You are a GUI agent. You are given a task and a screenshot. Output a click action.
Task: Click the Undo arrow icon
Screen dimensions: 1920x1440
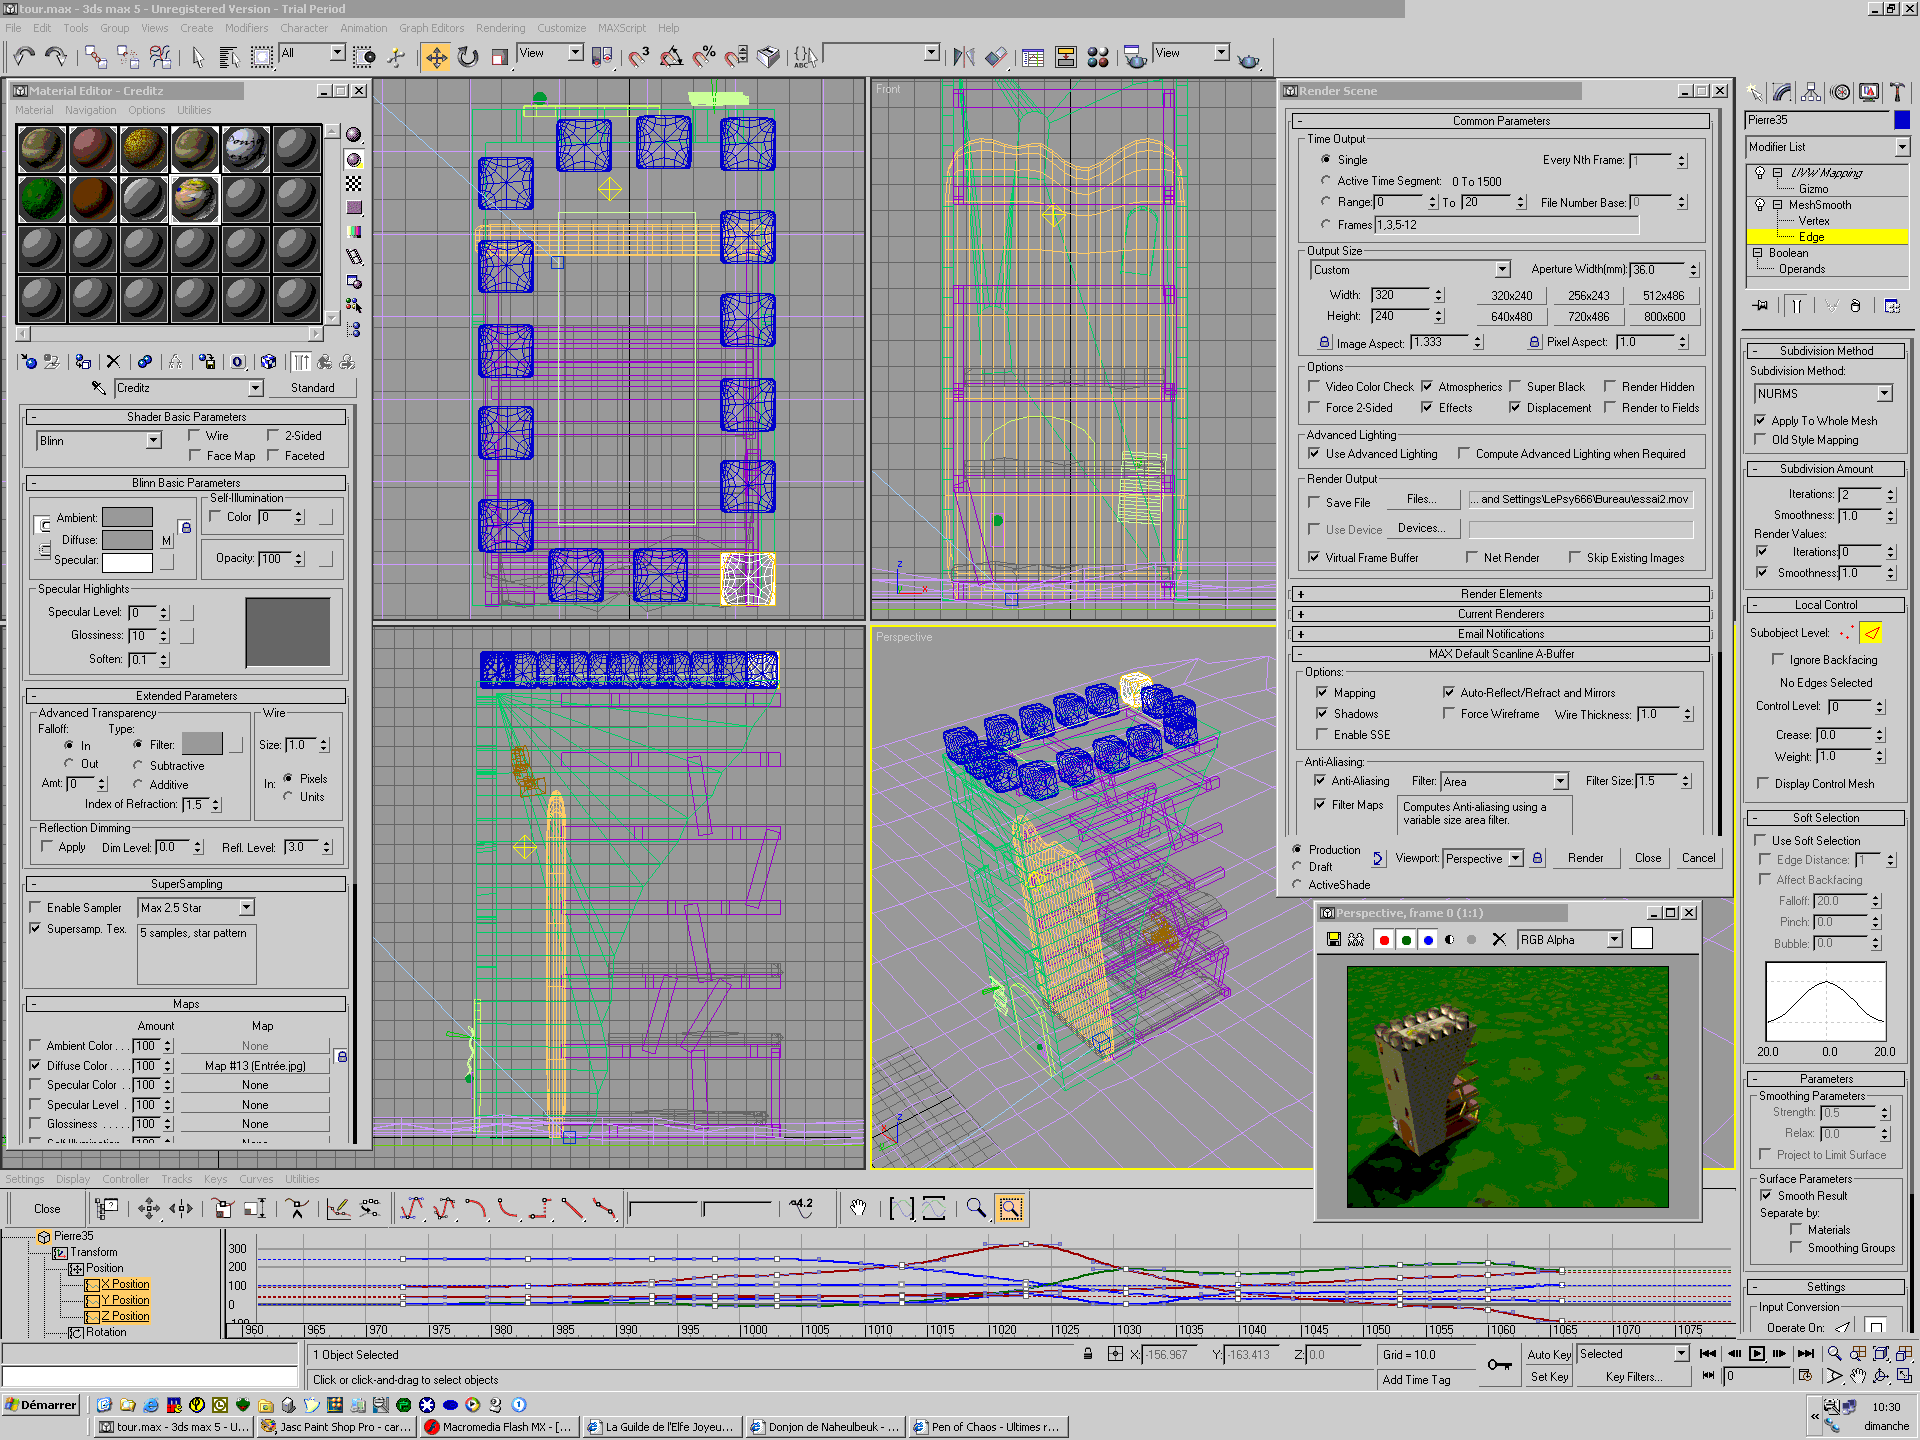(25, 57)
